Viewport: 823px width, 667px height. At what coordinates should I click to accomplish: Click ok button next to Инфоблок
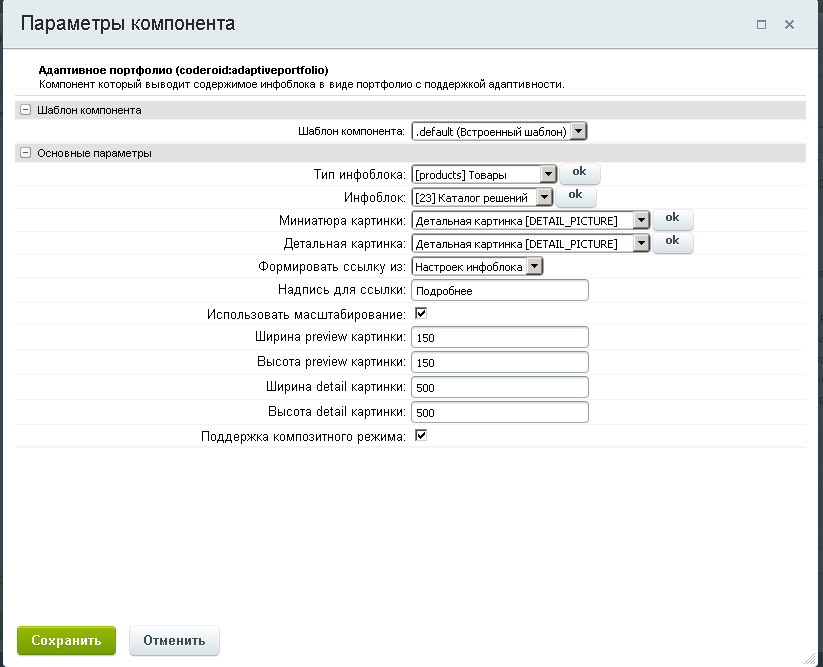(575, 195)
